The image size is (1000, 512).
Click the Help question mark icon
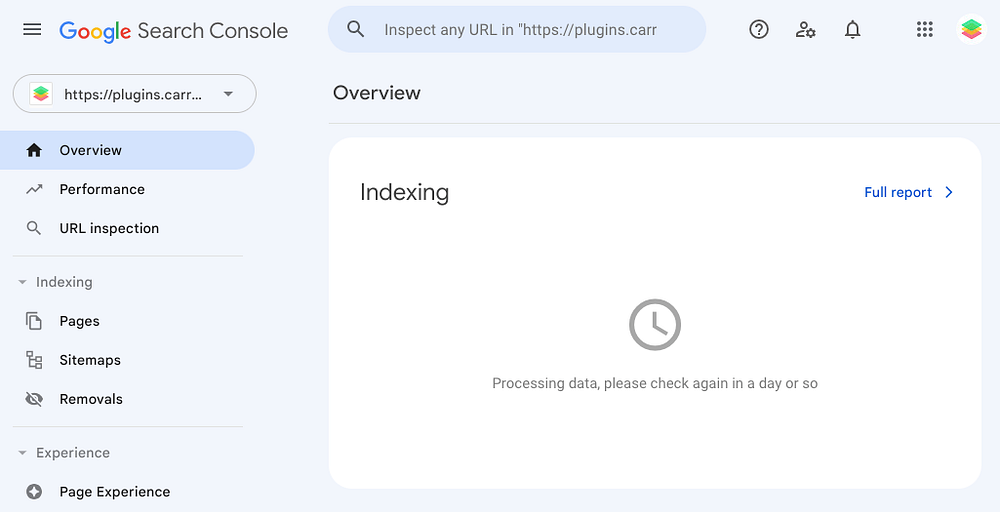click(759, 30)
